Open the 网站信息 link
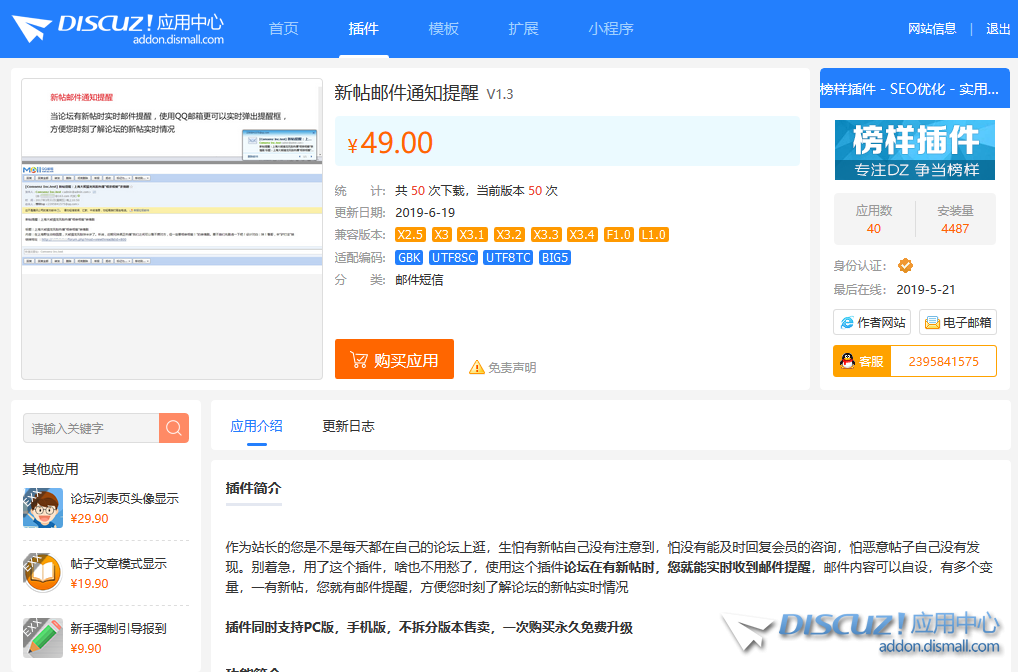1018x672 pixels. 932,29
